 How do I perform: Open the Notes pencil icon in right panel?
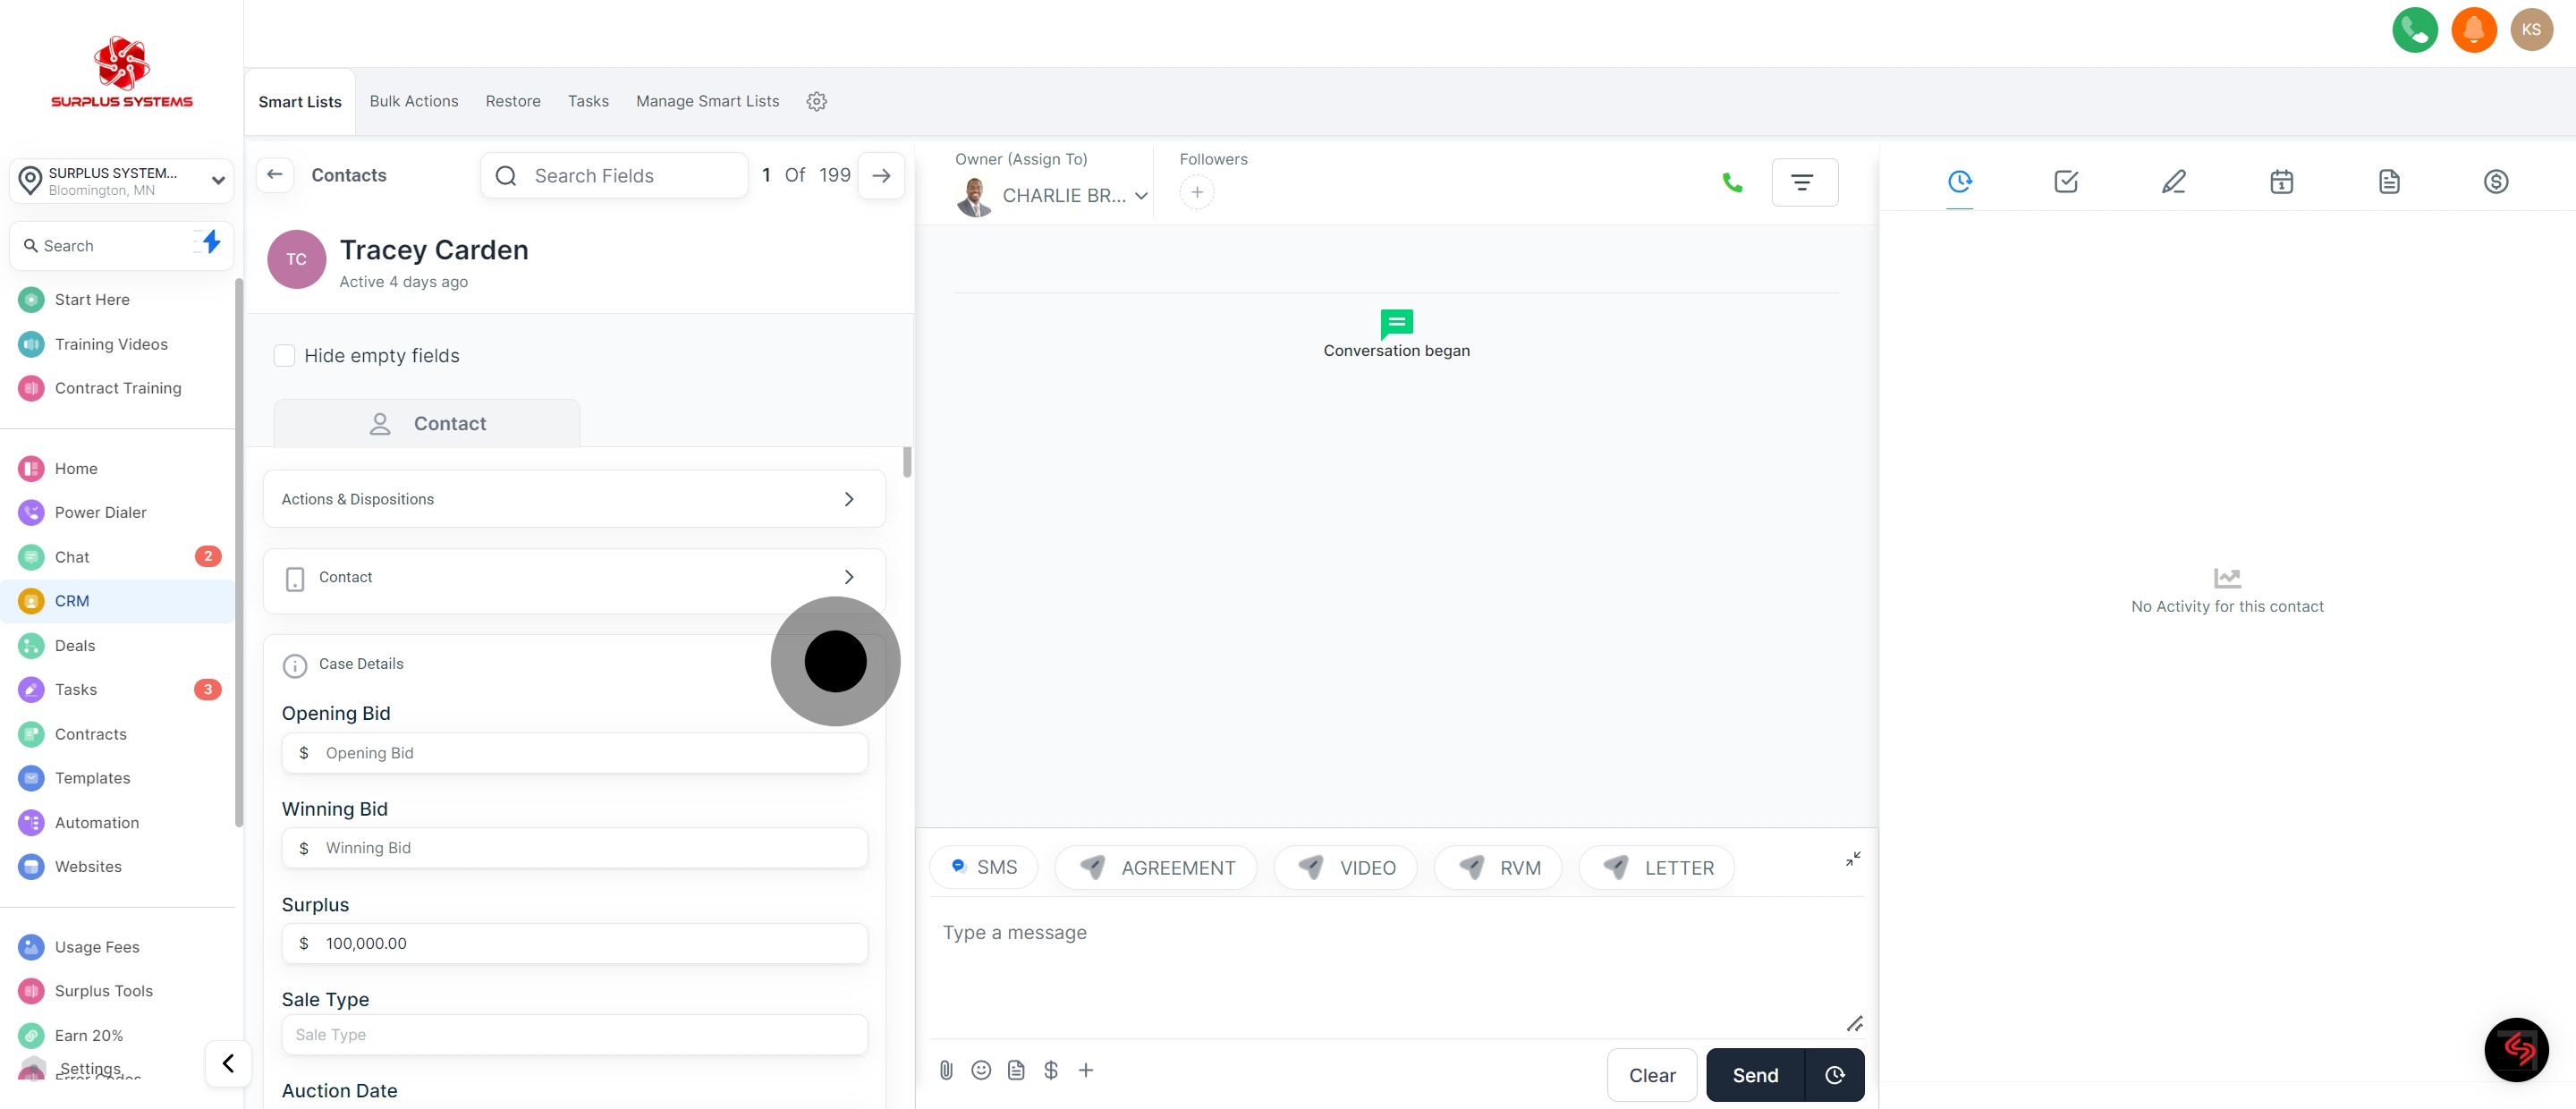click(x=2173, y=181)
